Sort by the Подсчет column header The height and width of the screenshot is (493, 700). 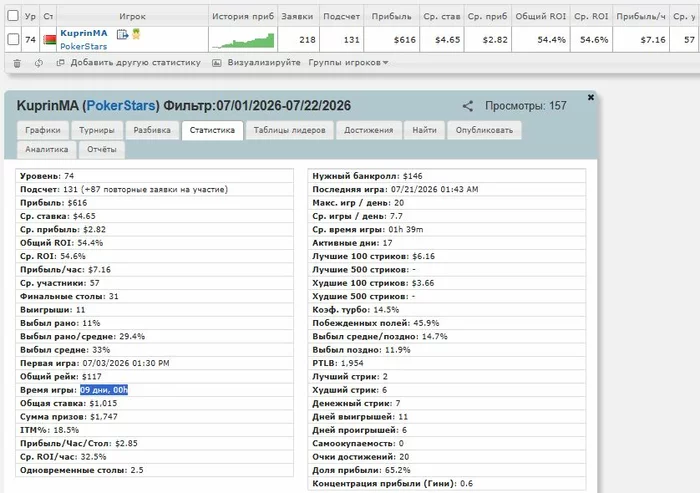342,16
